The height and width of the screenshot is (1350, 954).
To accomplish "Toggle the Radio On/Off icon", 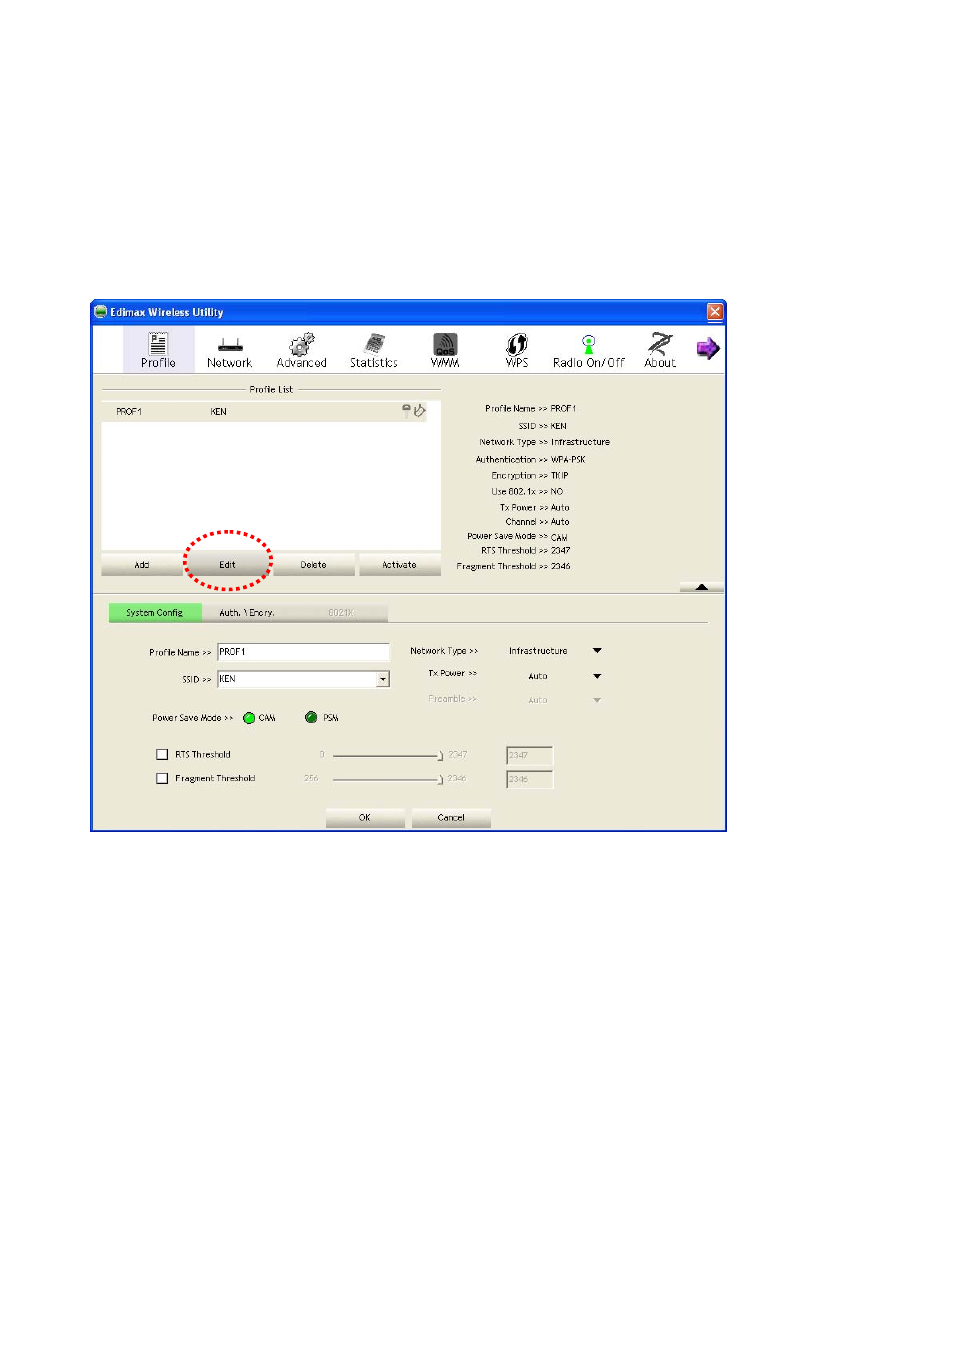I will (x=588, y=349).
